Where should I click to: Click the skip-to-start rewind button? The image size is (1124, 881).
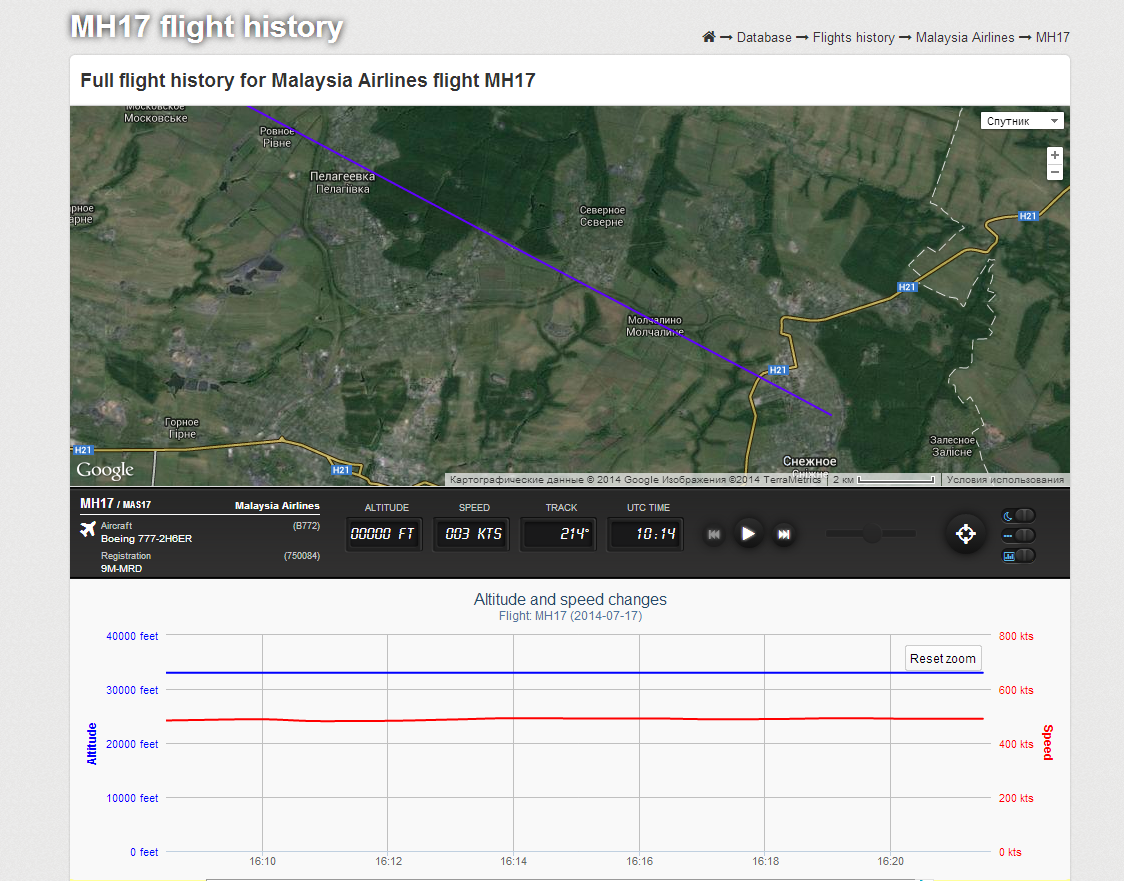(714, 535)
